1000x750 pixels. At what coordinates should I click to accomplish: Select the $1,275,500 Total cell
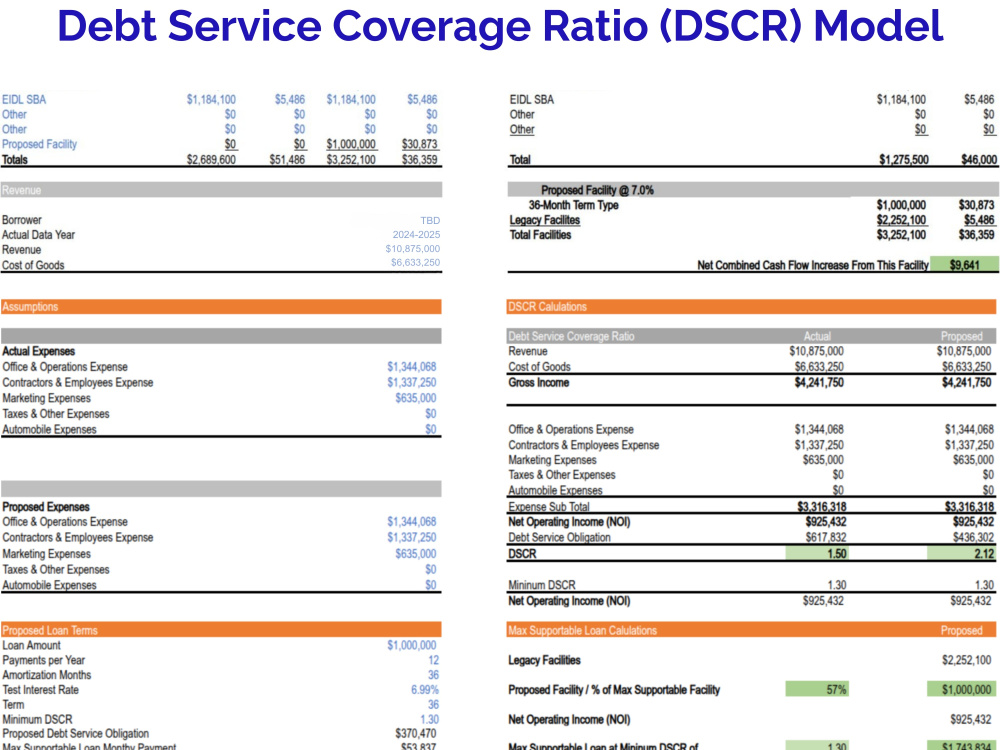[904, 159]
